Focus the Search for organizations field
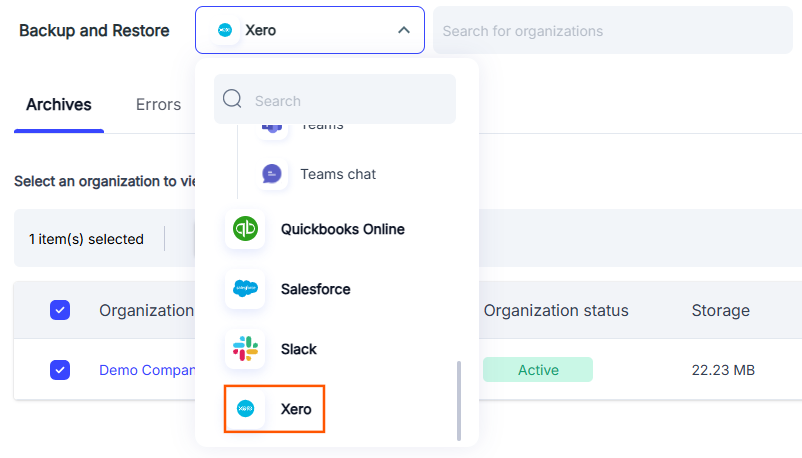 (613, 31)
